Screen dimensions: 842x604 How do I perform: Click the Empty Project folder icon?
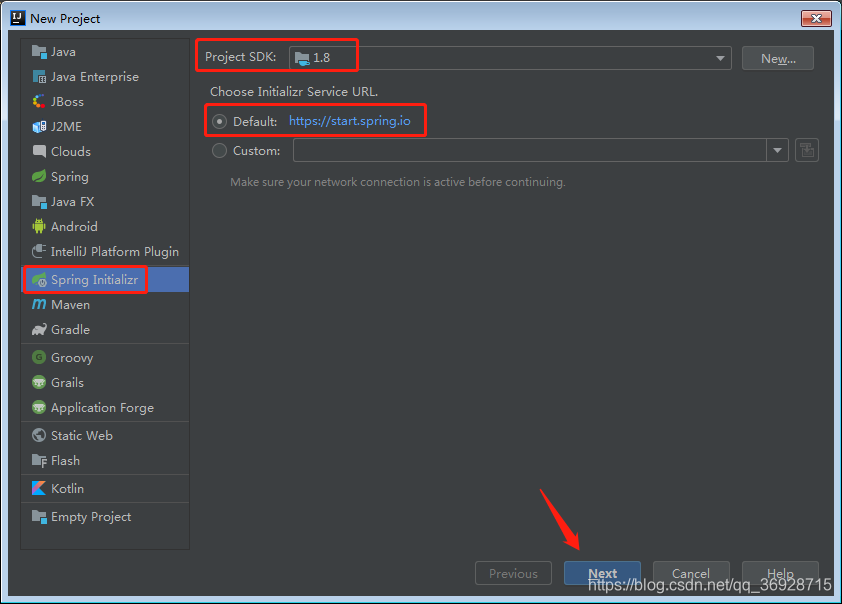pos(39,516)
